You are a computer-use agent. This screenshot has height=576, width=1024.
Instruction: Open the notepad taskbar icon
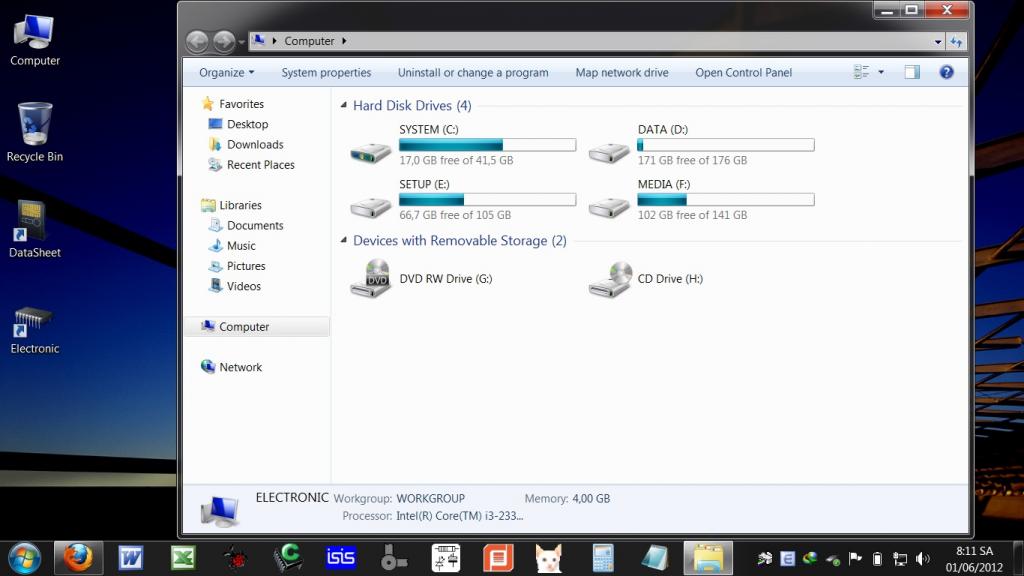[655, 559]
